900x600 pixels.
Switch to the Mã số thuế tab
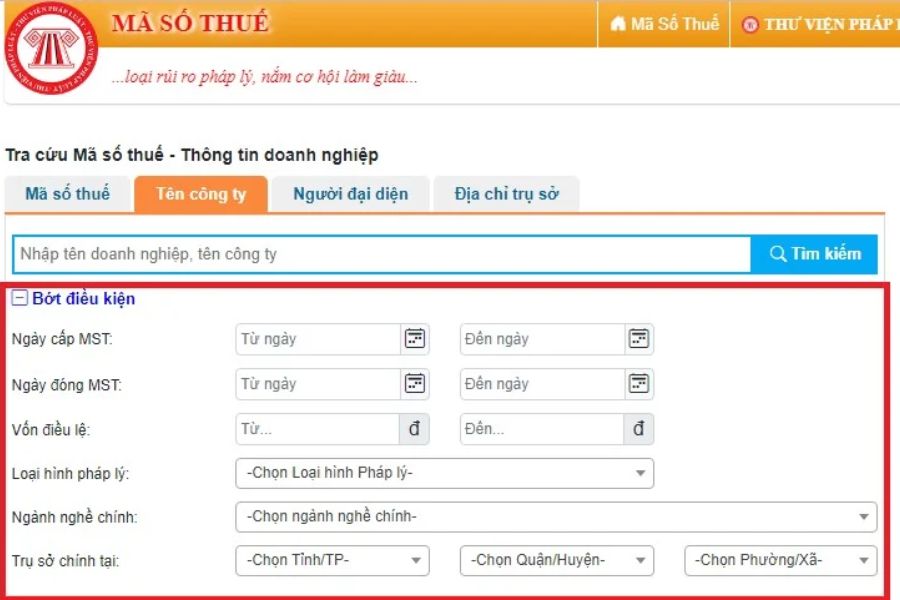click(67, 194)
